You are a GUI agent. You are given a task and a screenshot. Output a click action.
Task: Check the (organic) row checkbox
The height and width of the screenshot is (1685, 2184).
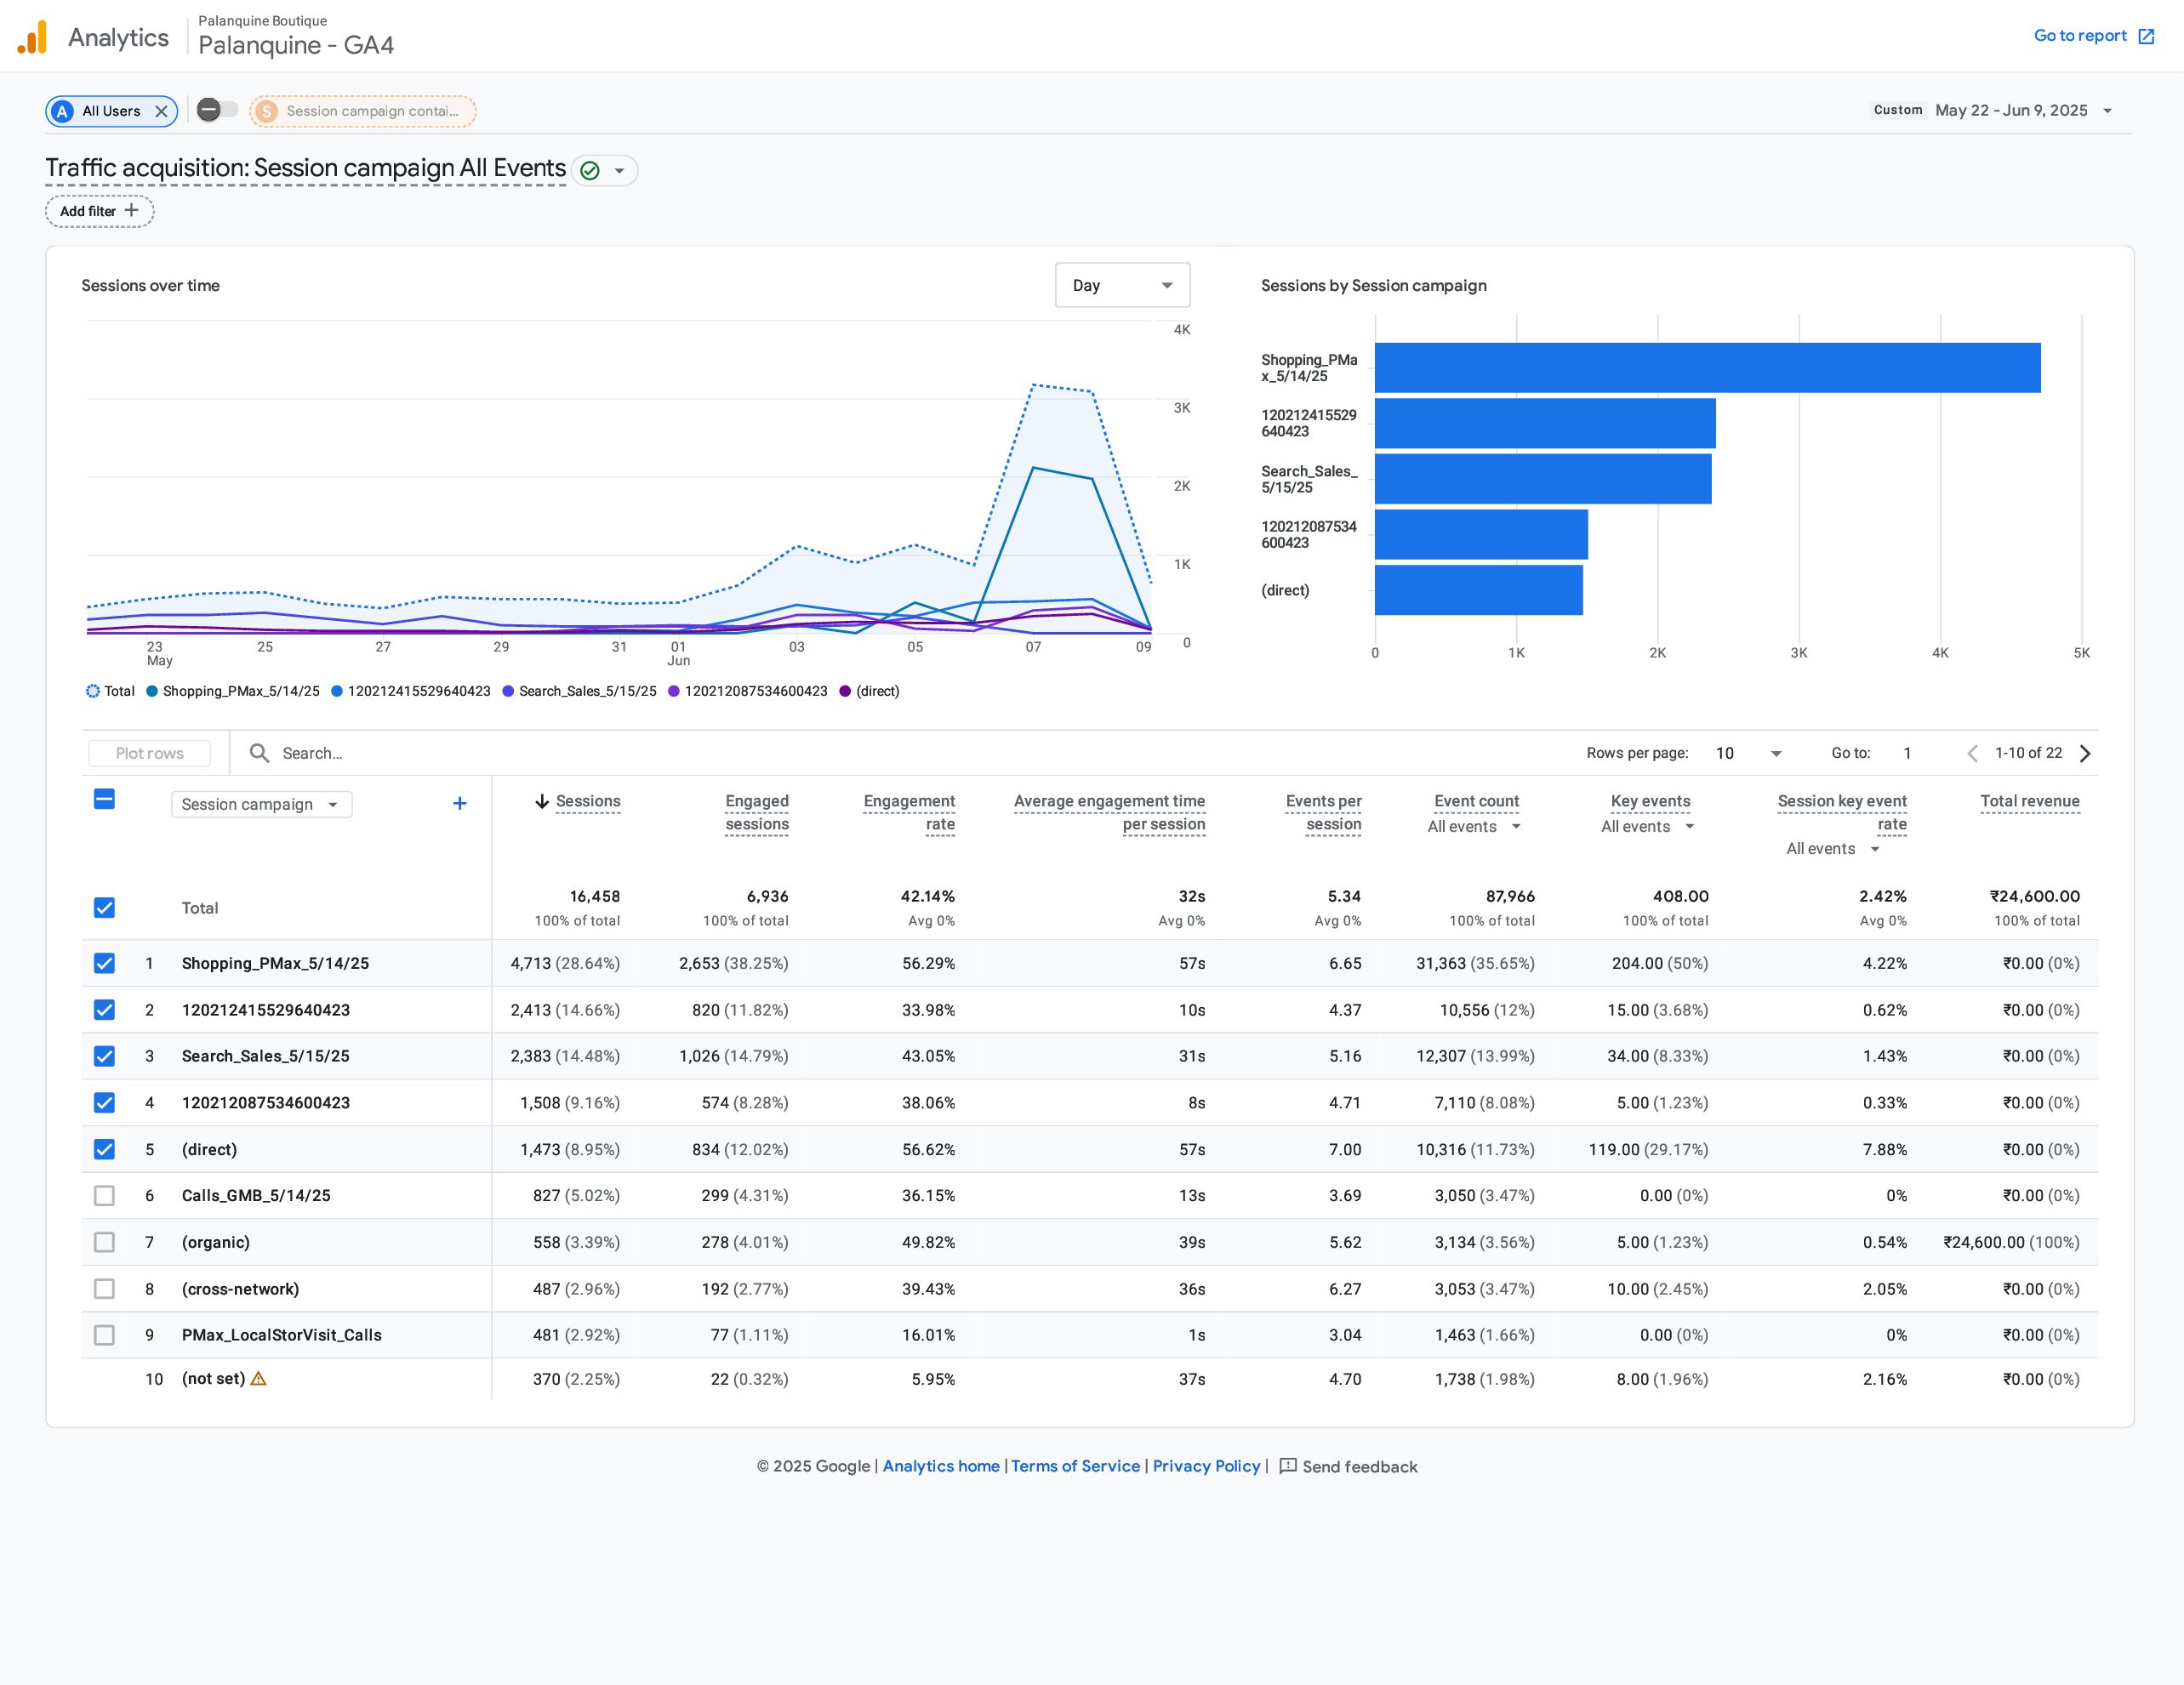tap(104, 1242)
